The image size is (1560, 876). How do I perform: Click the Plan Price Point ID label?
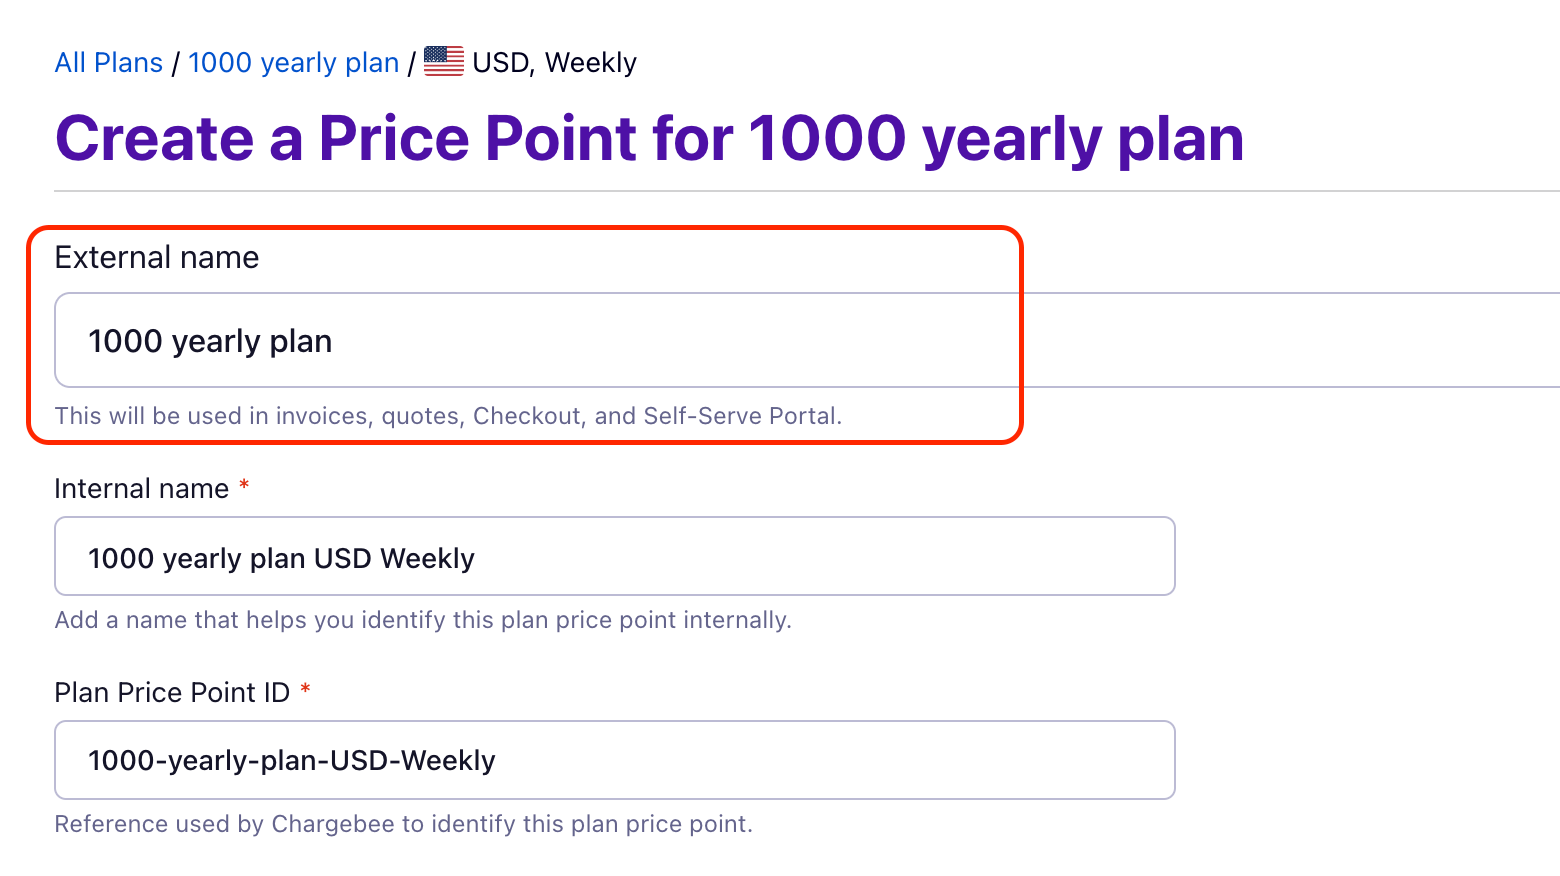point(172,693)
